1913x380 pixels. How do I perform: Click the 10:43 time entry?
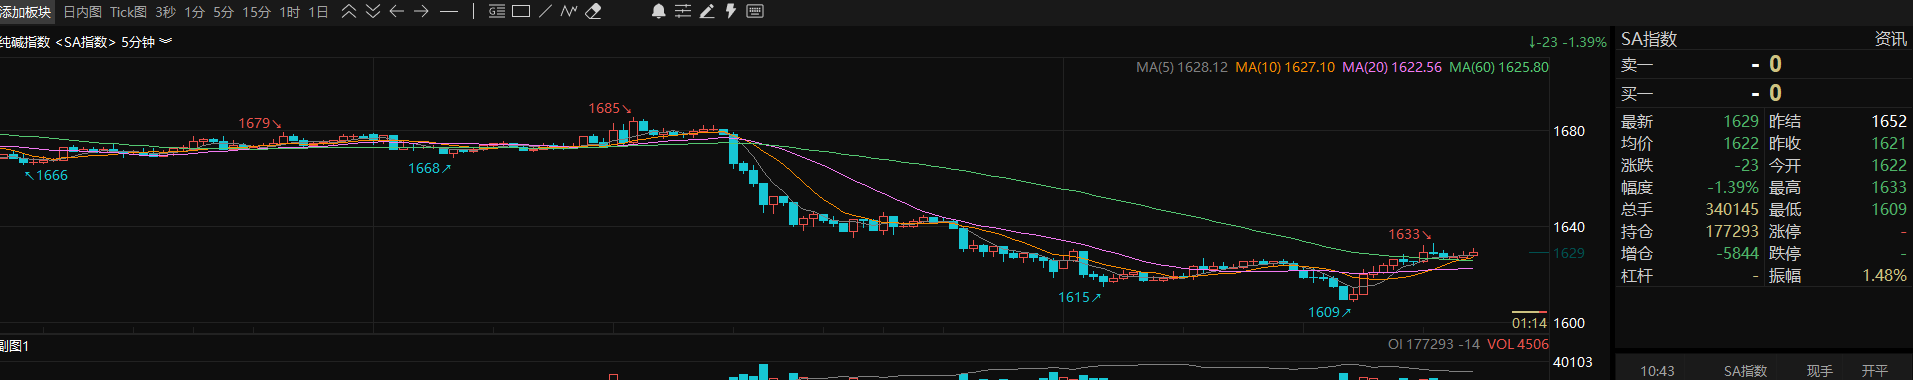pyautogui.click(x=1657, y=371)
